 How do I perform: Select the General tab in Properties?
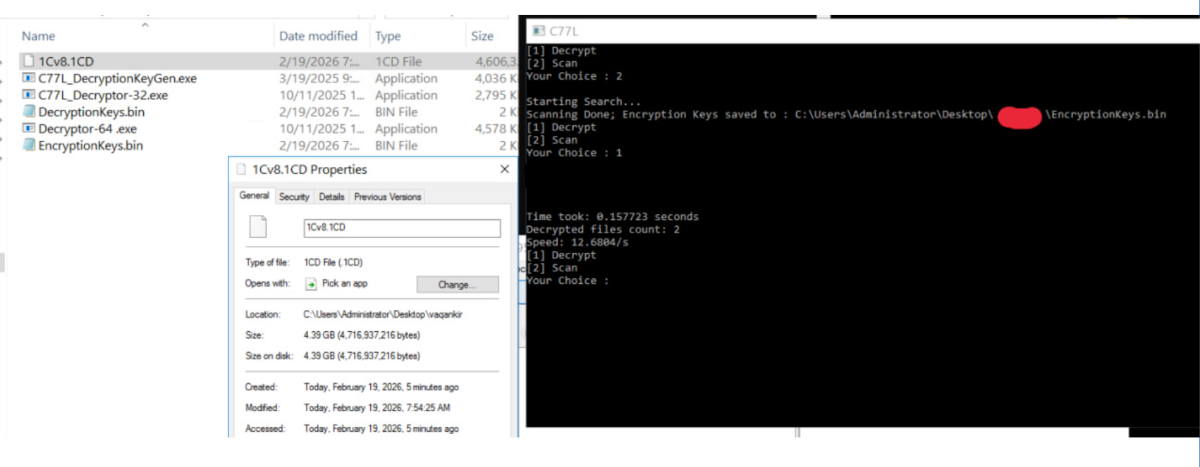click(x=254, y=196)
